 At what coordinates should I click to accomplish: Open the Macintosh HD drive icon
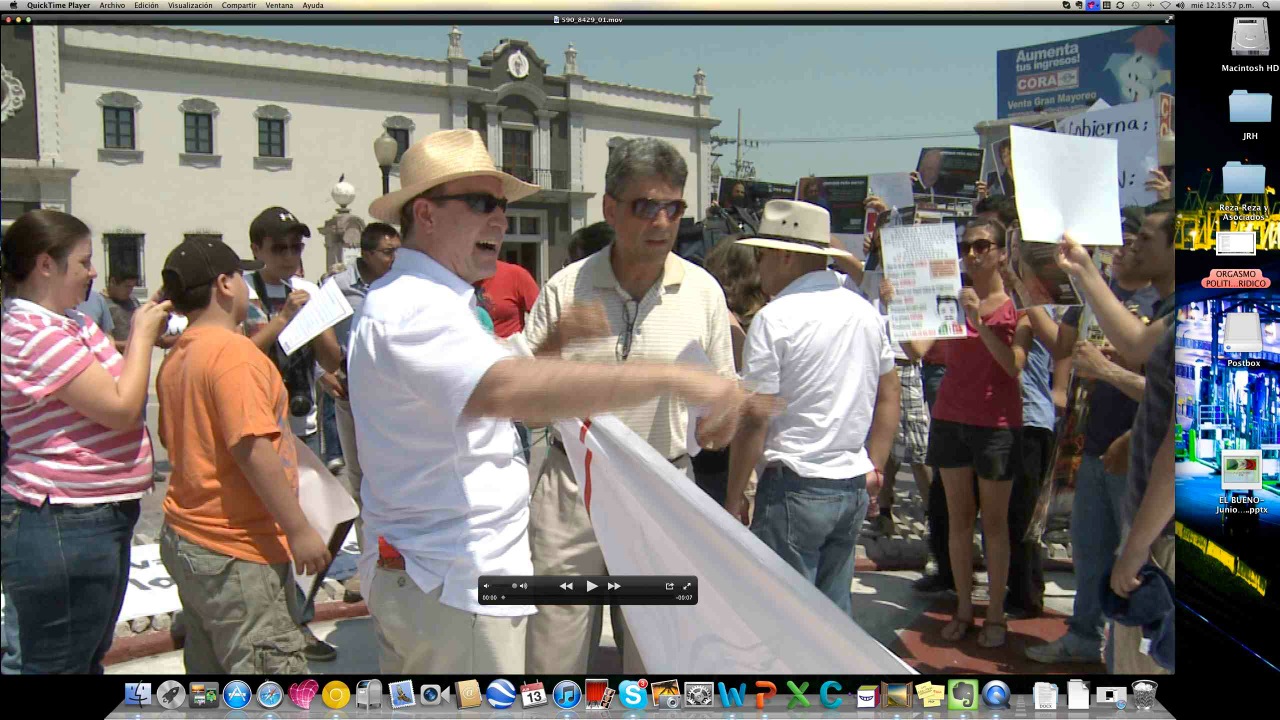[1249, 40]
